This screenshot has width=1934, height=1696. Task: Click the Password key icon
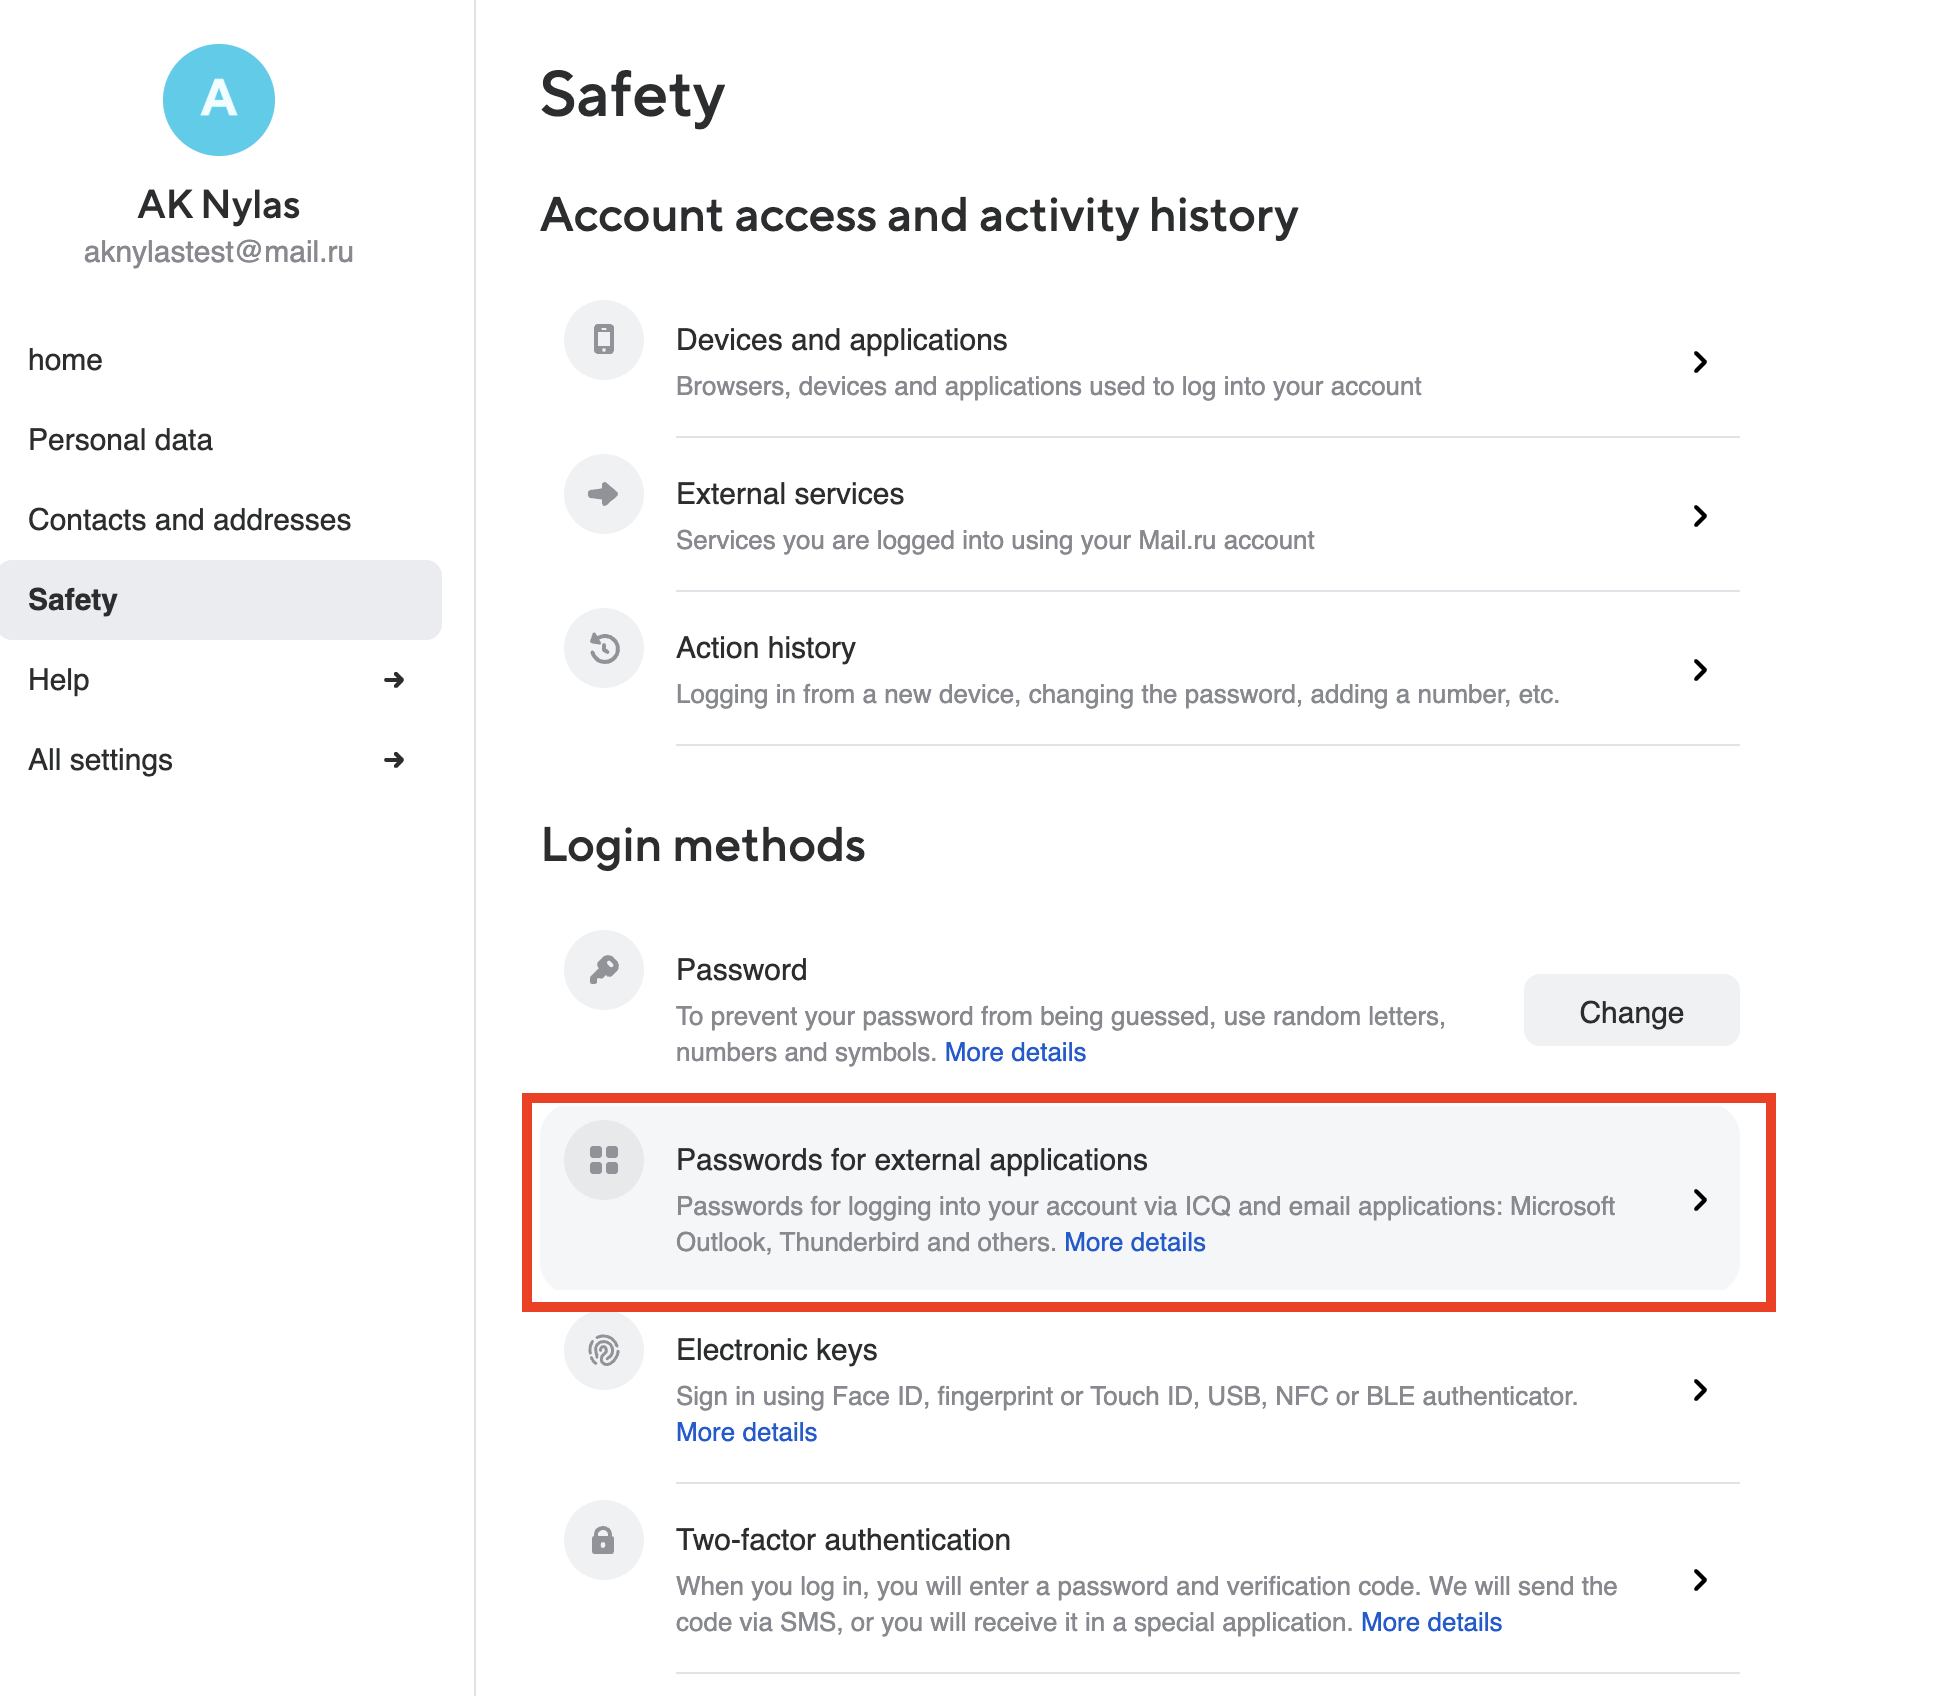pos(603,970)
